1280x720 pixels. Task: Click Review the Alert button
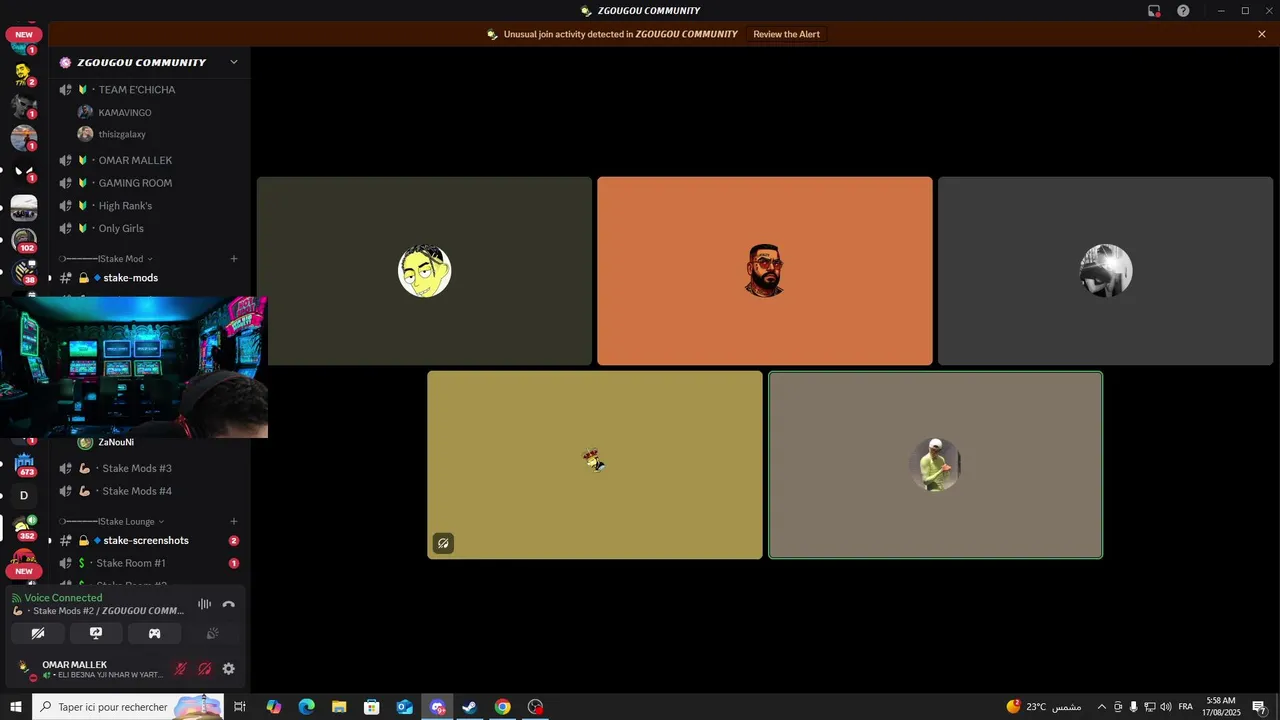786,34
